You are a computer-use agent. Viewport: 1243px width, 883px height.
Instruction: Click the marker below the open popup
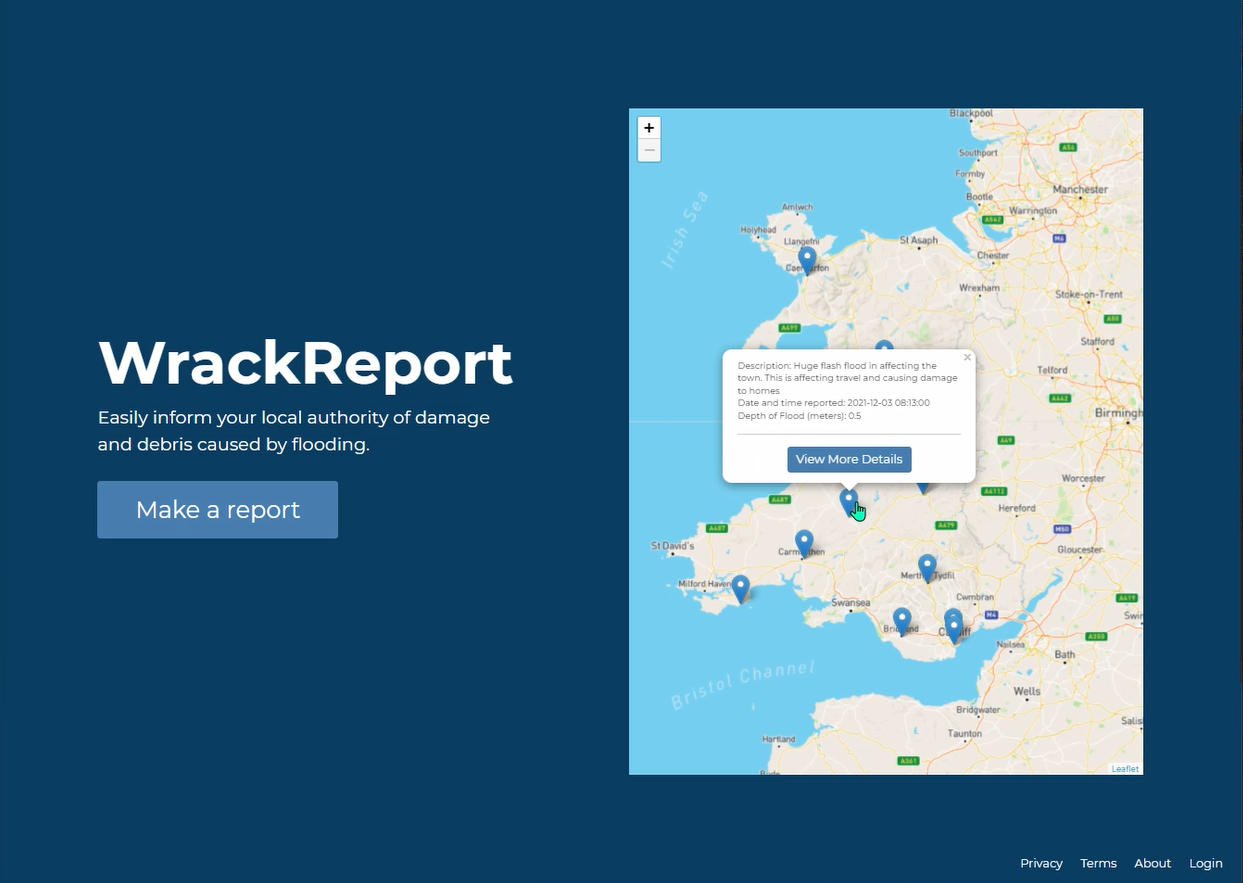coord(848,498)
